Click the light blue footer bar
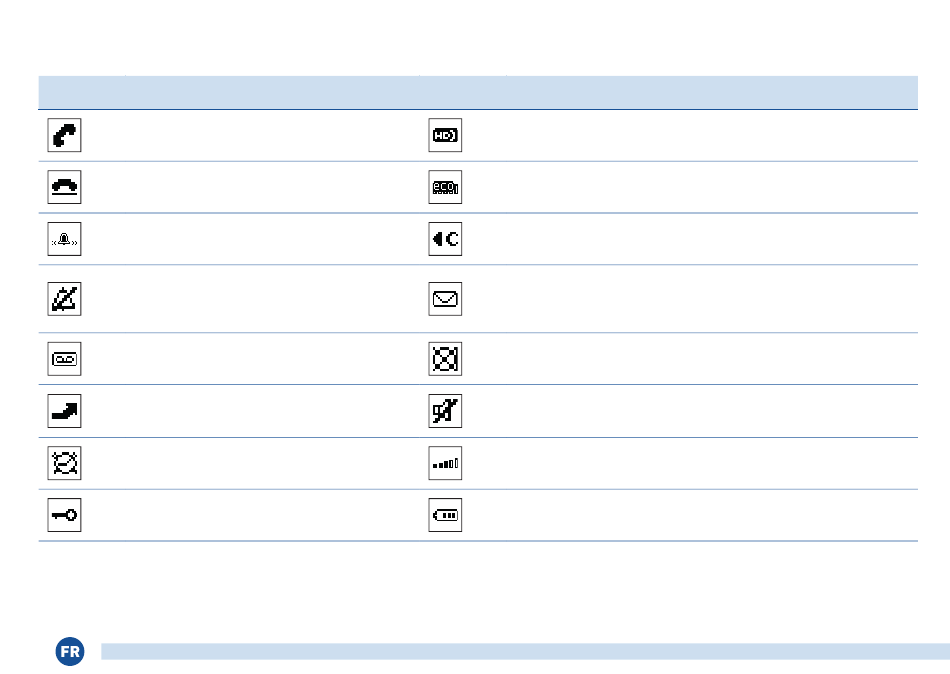950x674 pixels. tap(525, 652)
